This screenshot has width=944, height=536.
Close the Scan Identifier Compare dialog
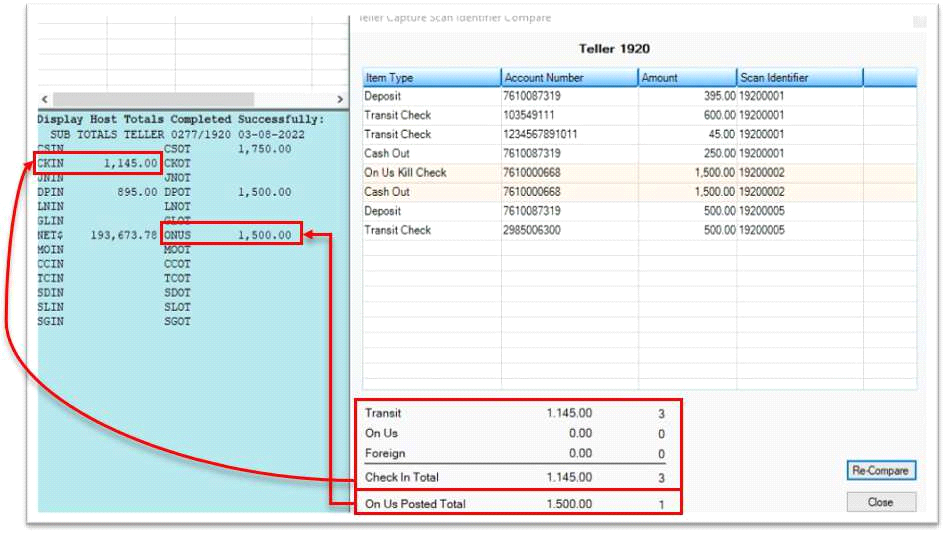tap(881, 502)
